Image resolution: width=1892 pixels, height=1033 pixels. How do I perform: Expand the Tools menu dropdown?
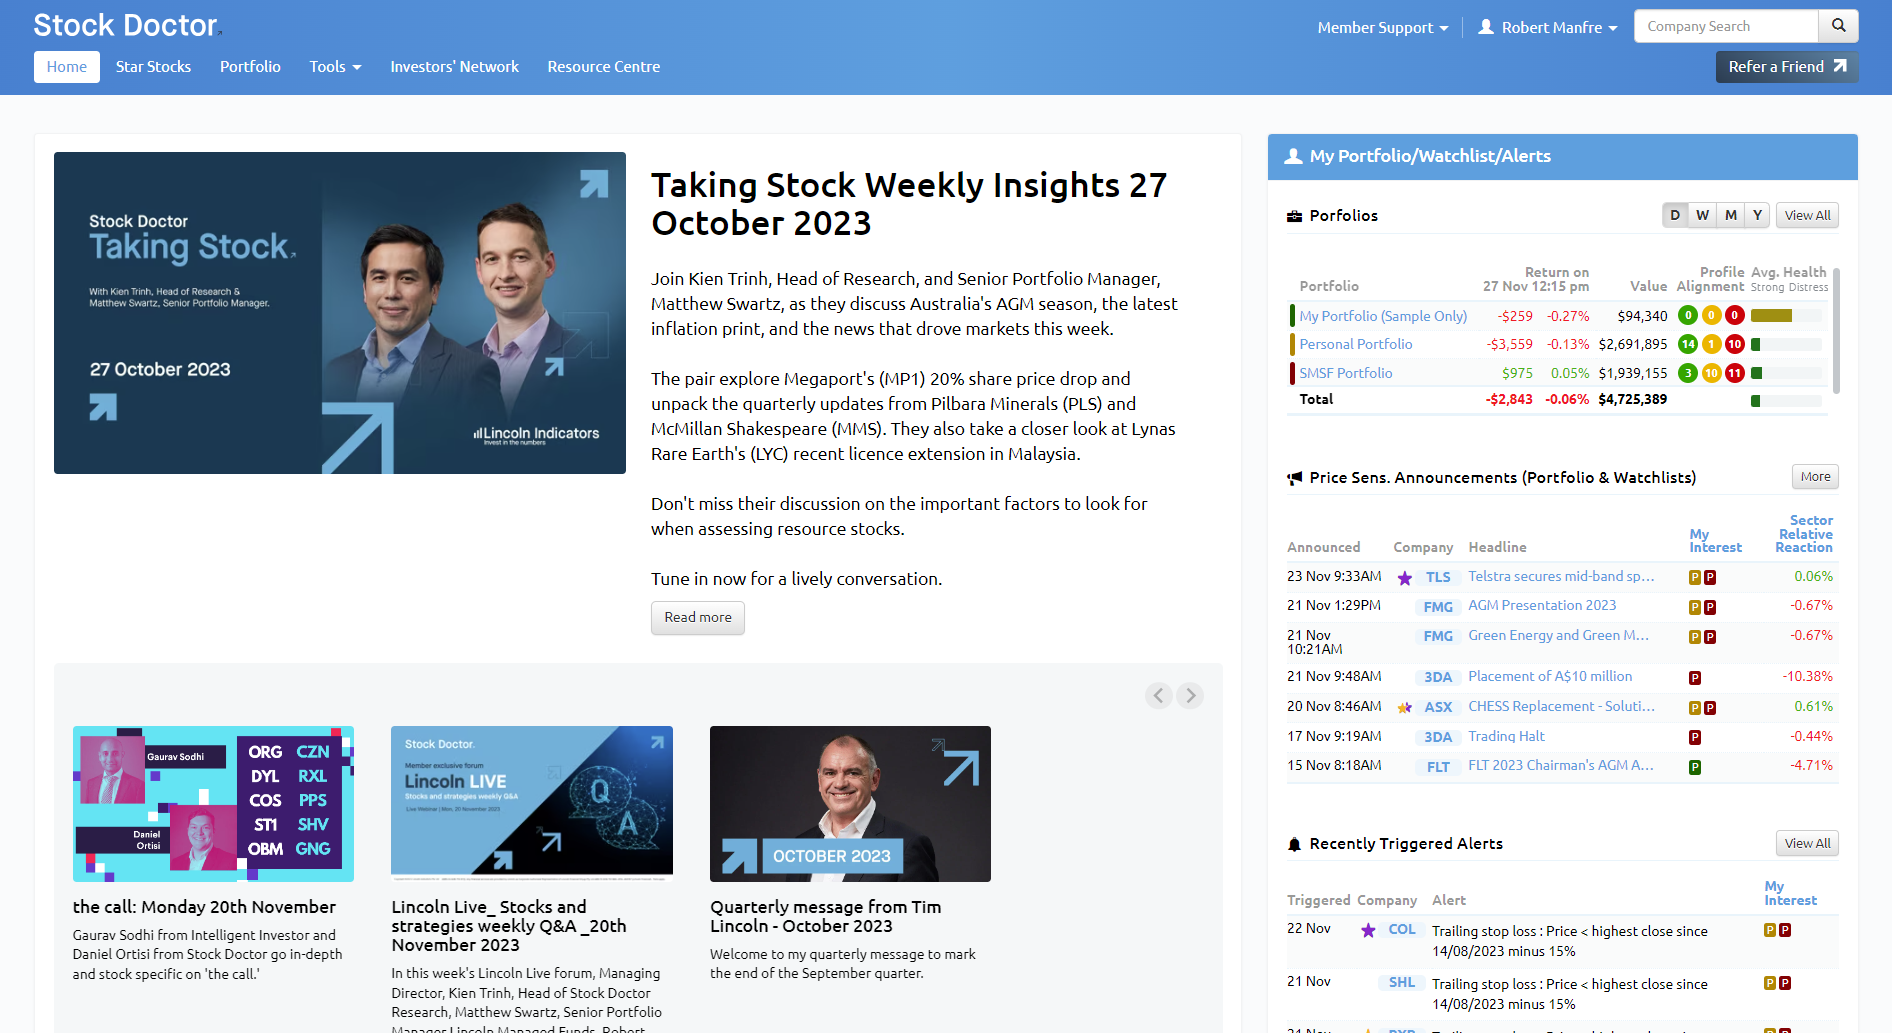(335, 67)
